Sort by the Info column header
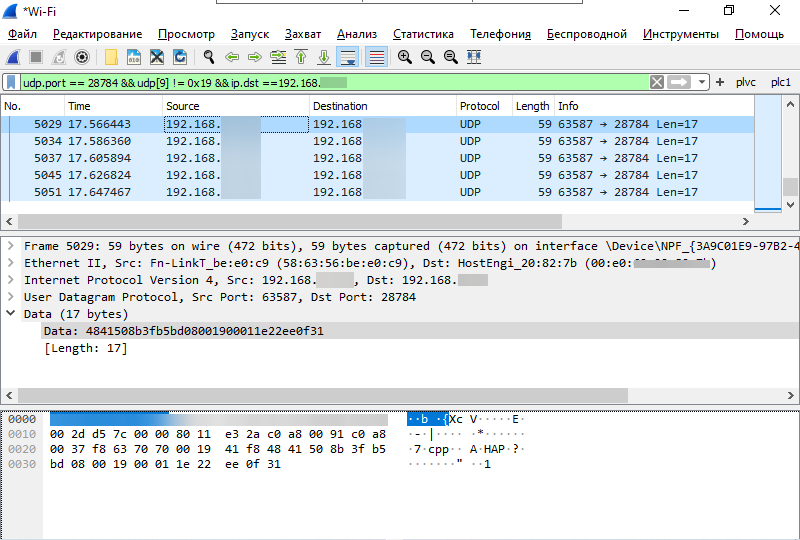800x540 pixels. (x=654, y=106)
